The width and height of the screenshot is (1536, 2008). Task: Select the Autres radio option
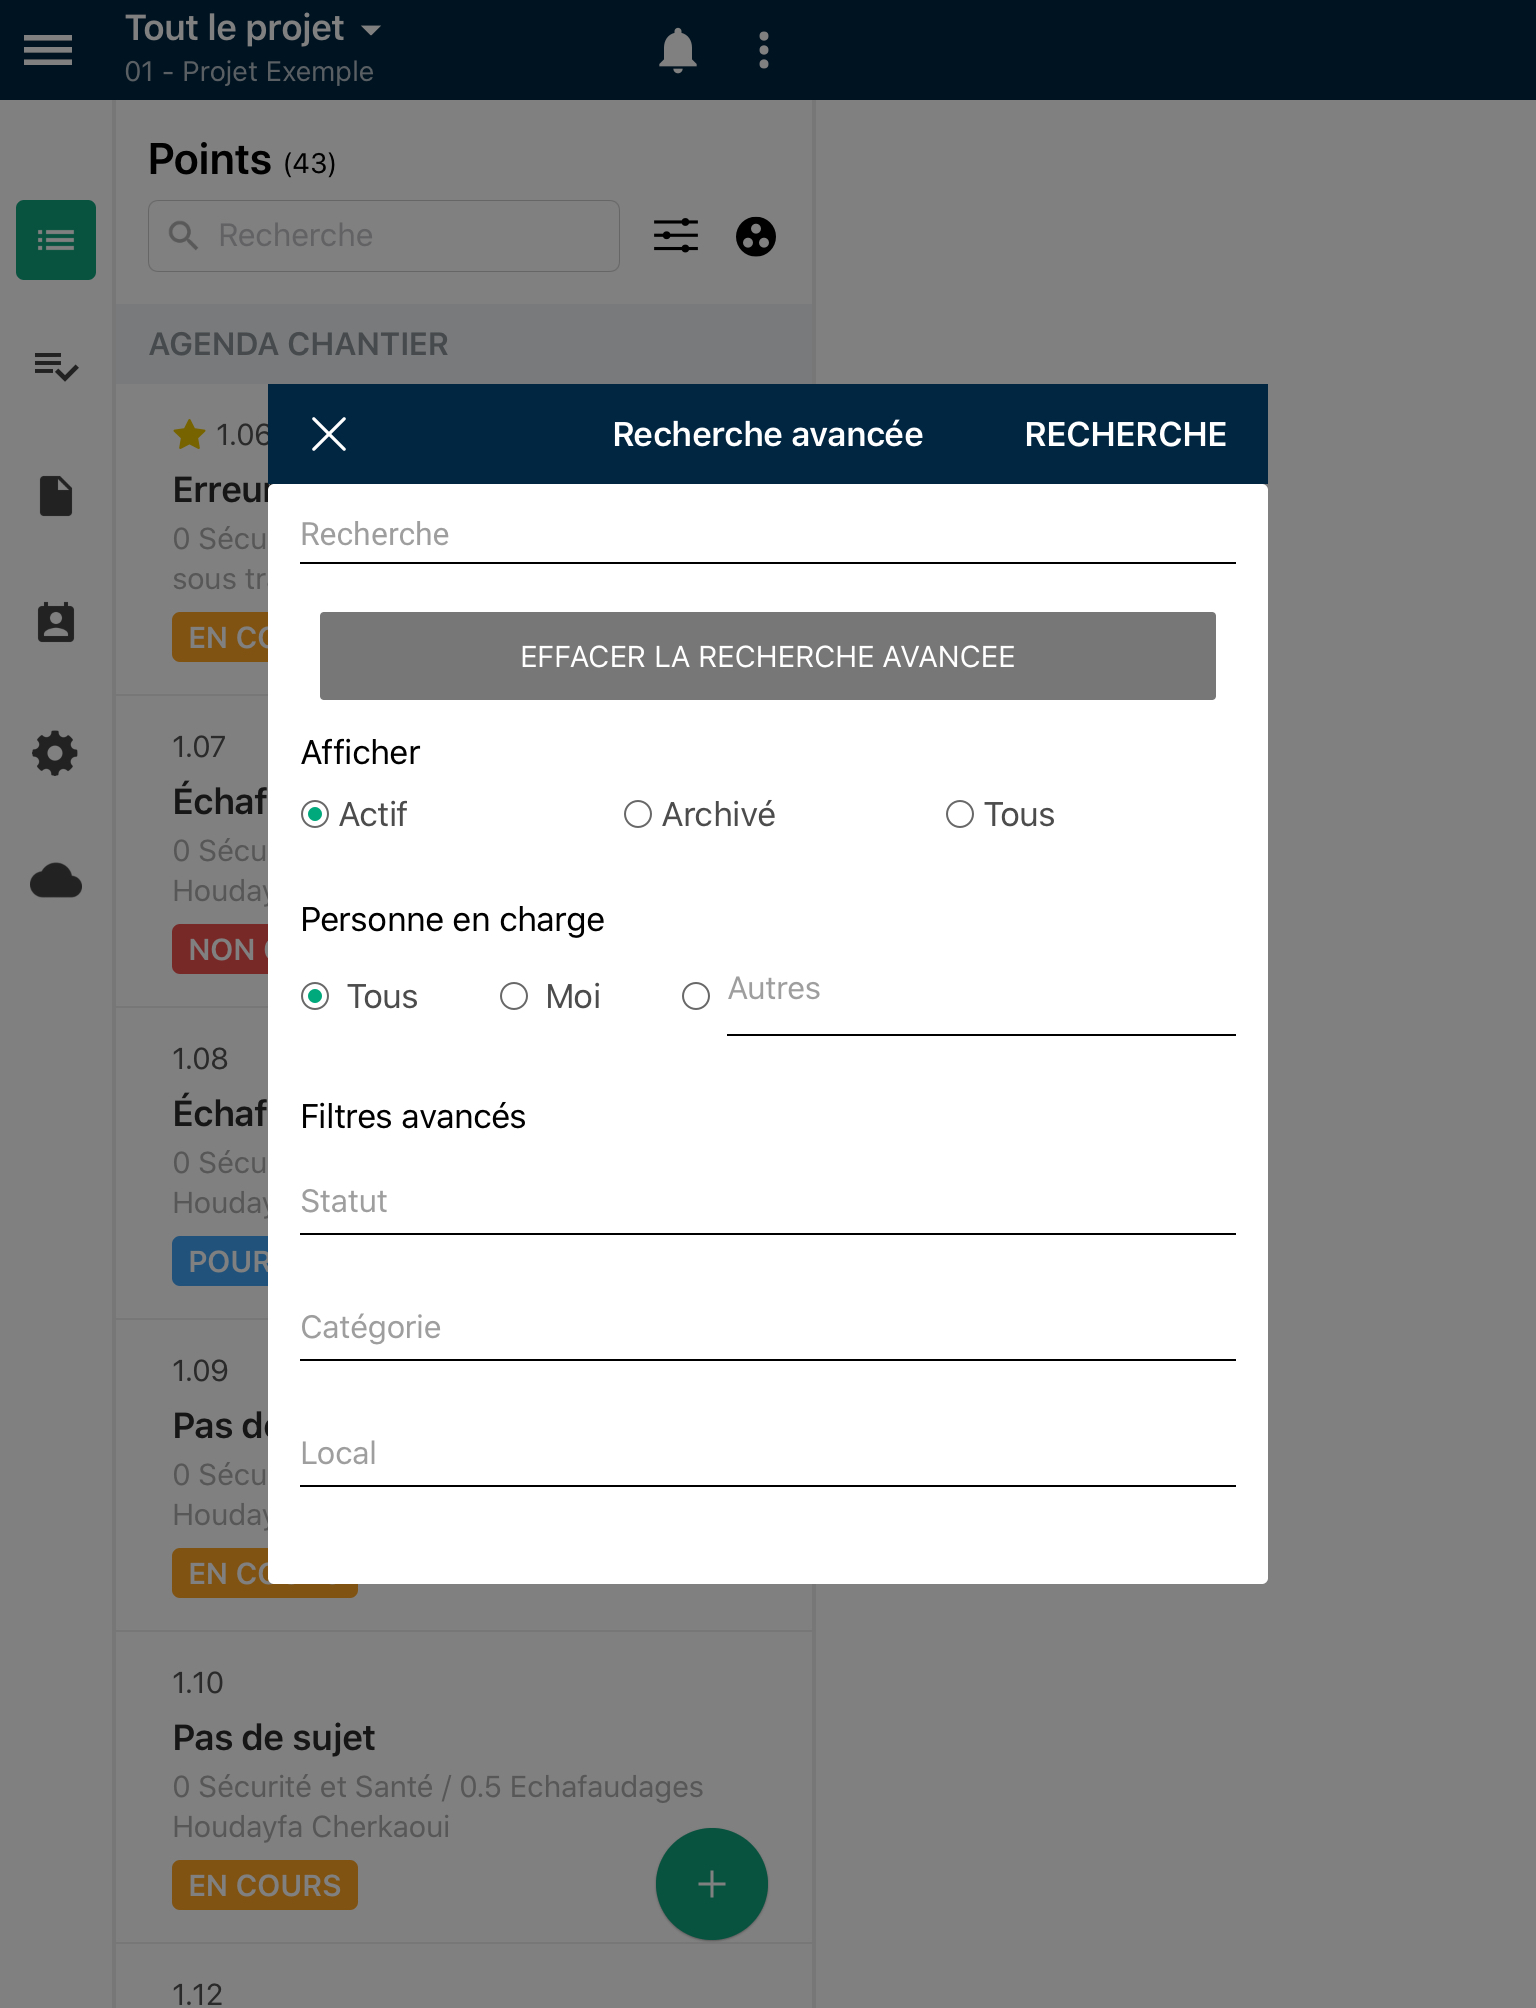(696, 996)
